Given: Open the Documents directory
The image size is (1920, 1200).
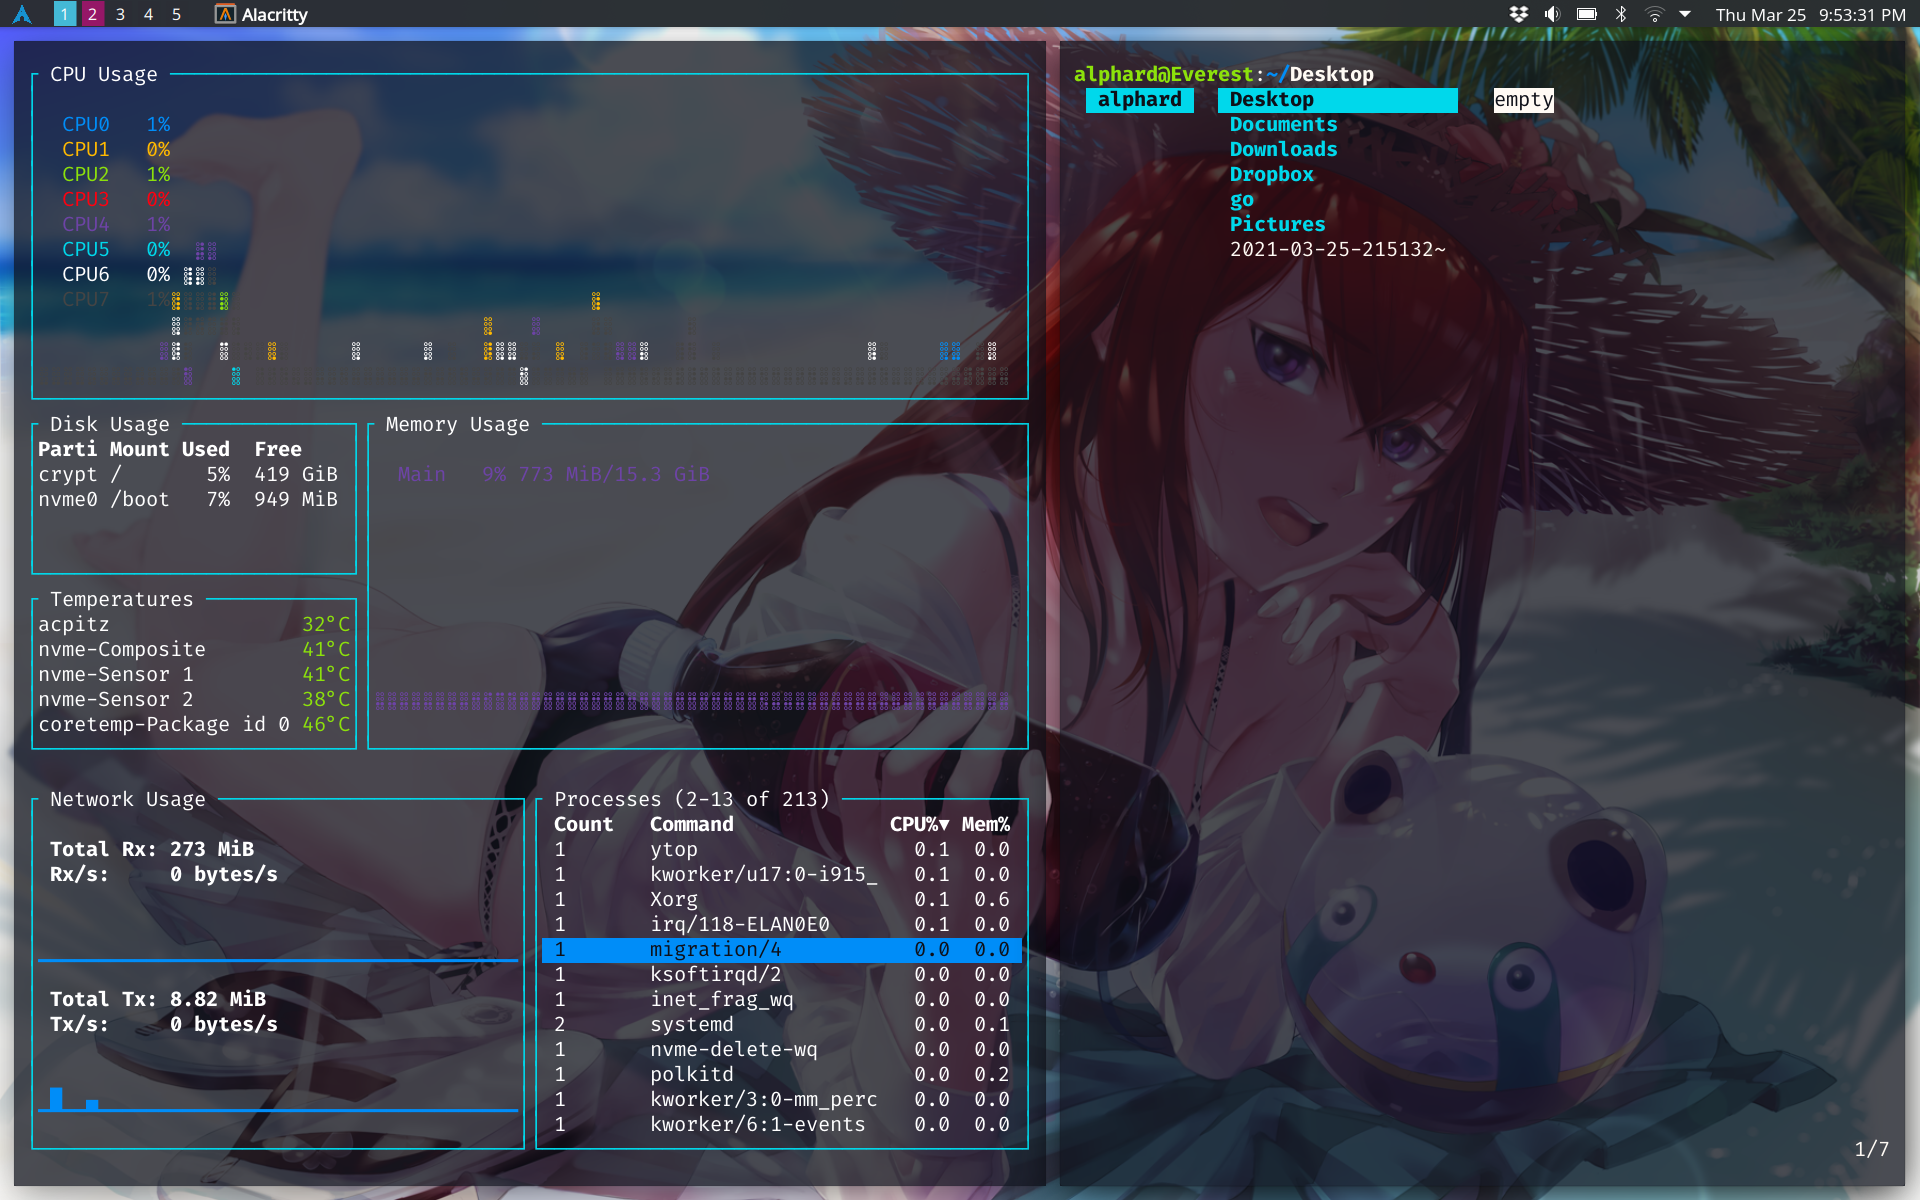Looking at the screenshot, I should tap(1283, 124).
